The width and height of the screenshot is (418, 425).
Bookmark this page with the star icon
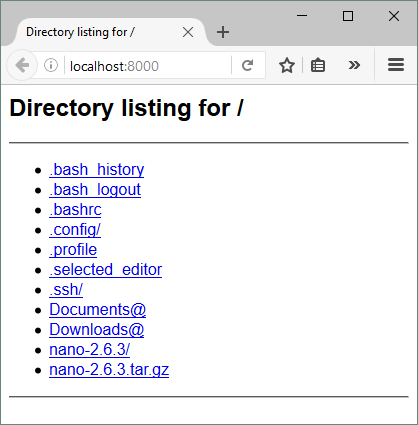pos(287,65)
